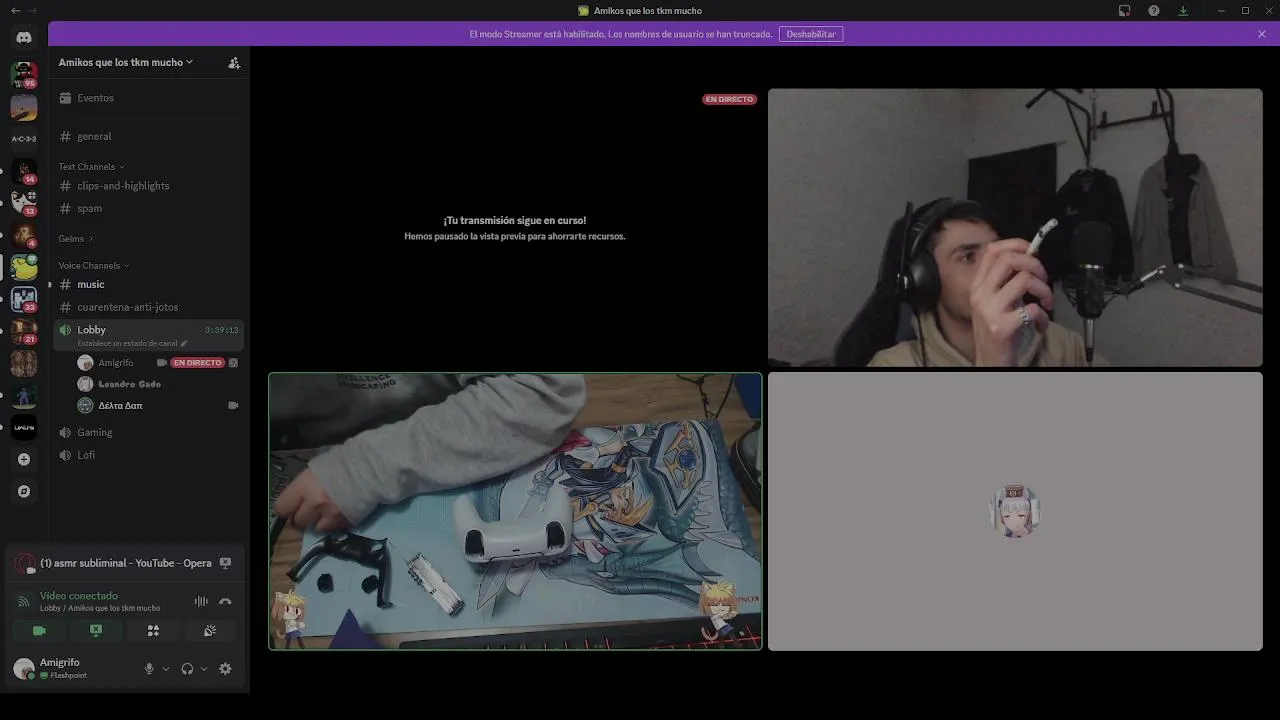1280x720 pixels.
Task: Open Discord home direct messages icon
Action: (x=24, y=37)
